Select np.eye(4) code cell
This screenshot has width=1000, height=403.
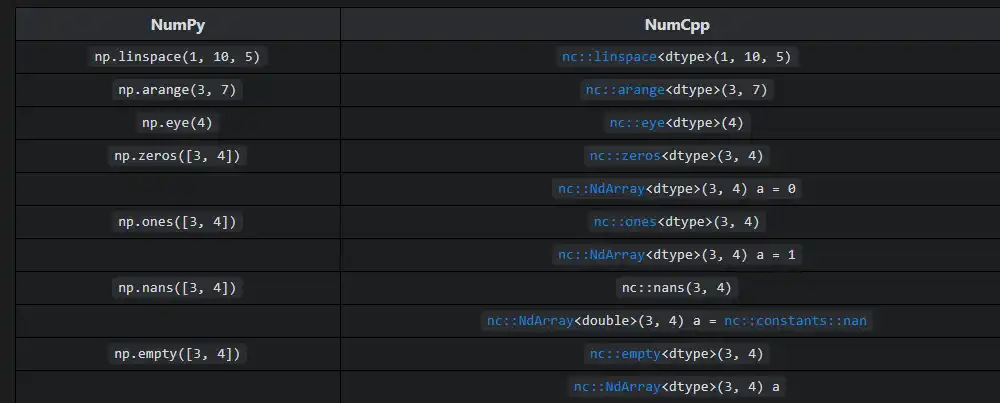point(177,123)
